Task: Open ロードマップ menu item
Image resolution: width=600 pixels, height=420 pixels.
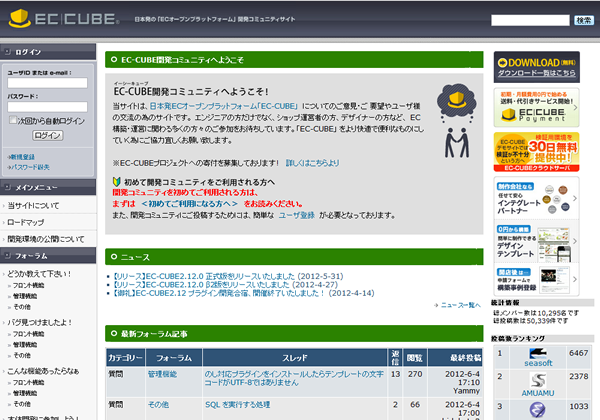Action: (26, 222)
